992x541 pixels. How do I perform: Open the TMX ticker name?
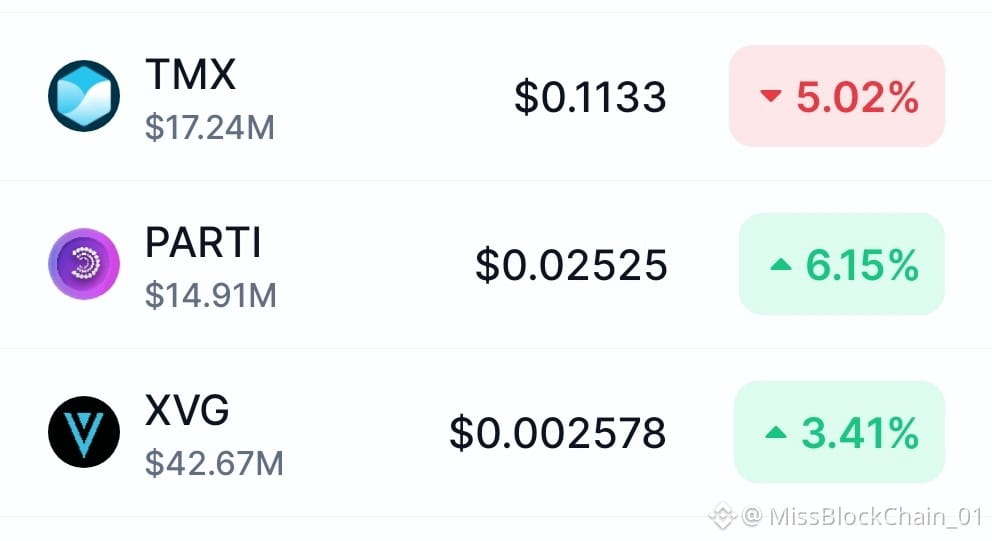(x=190, y=74)
